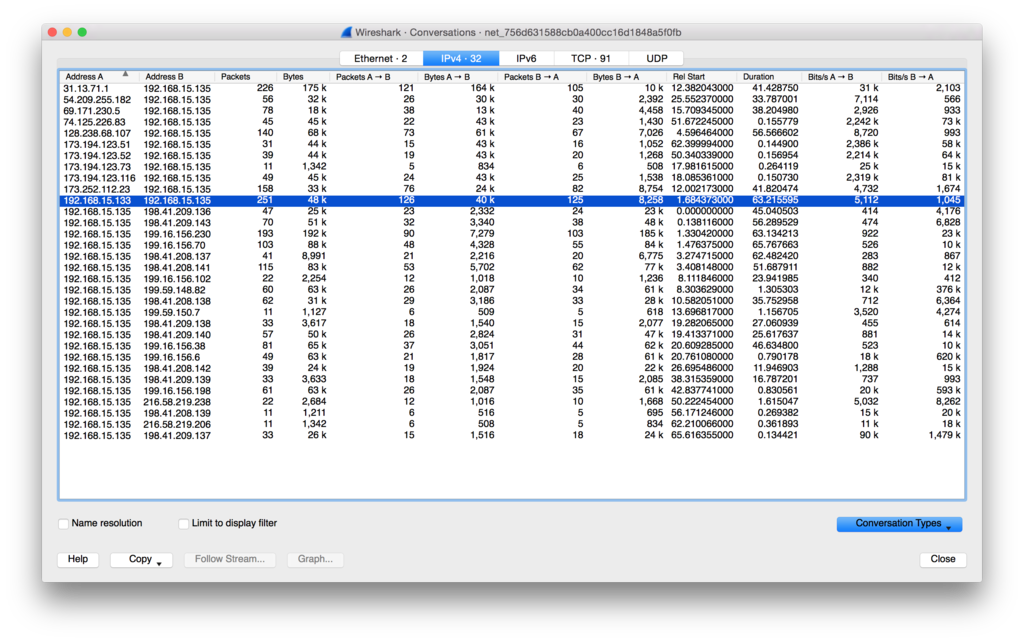Select the IPv4 · 32 tab
Screen dimensions: 1024x642
pos(461,58)
